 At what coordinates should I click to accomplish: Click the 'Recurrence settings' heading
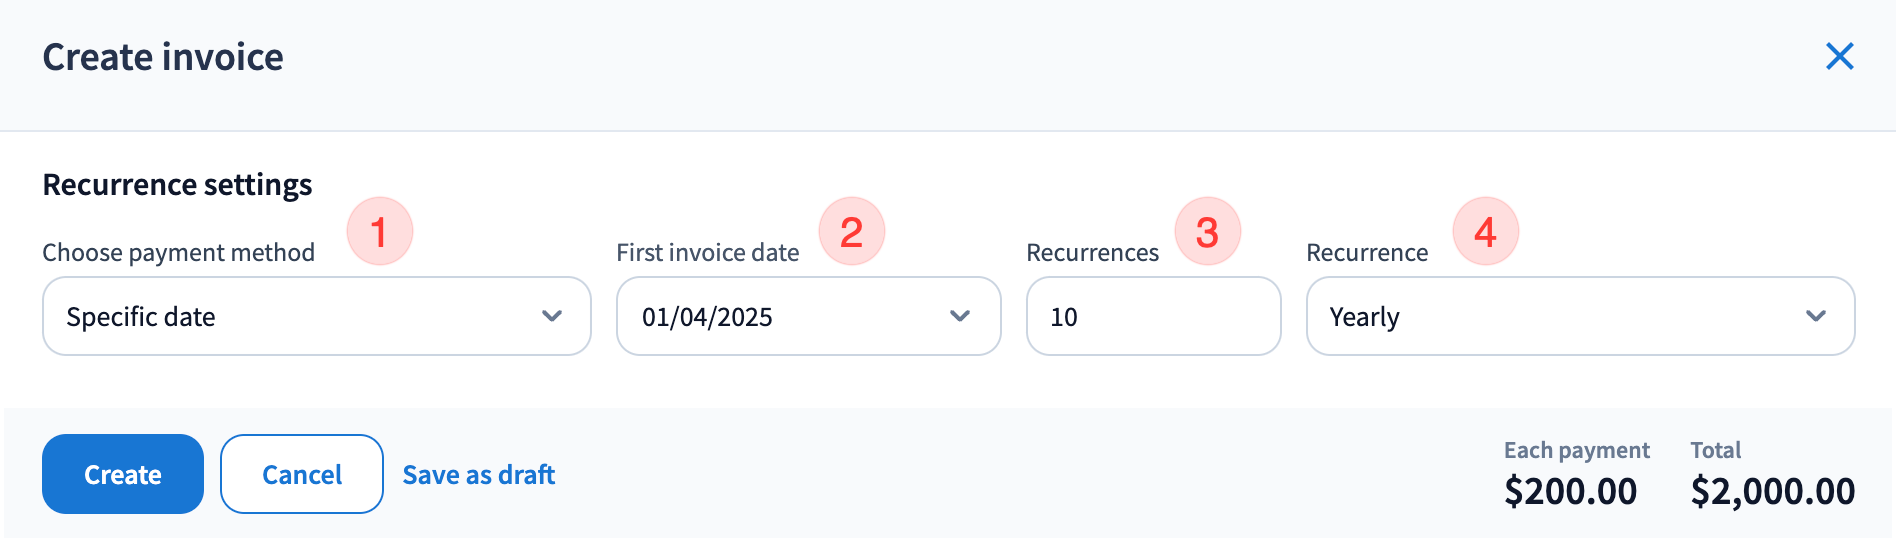[x=177, y=185]
